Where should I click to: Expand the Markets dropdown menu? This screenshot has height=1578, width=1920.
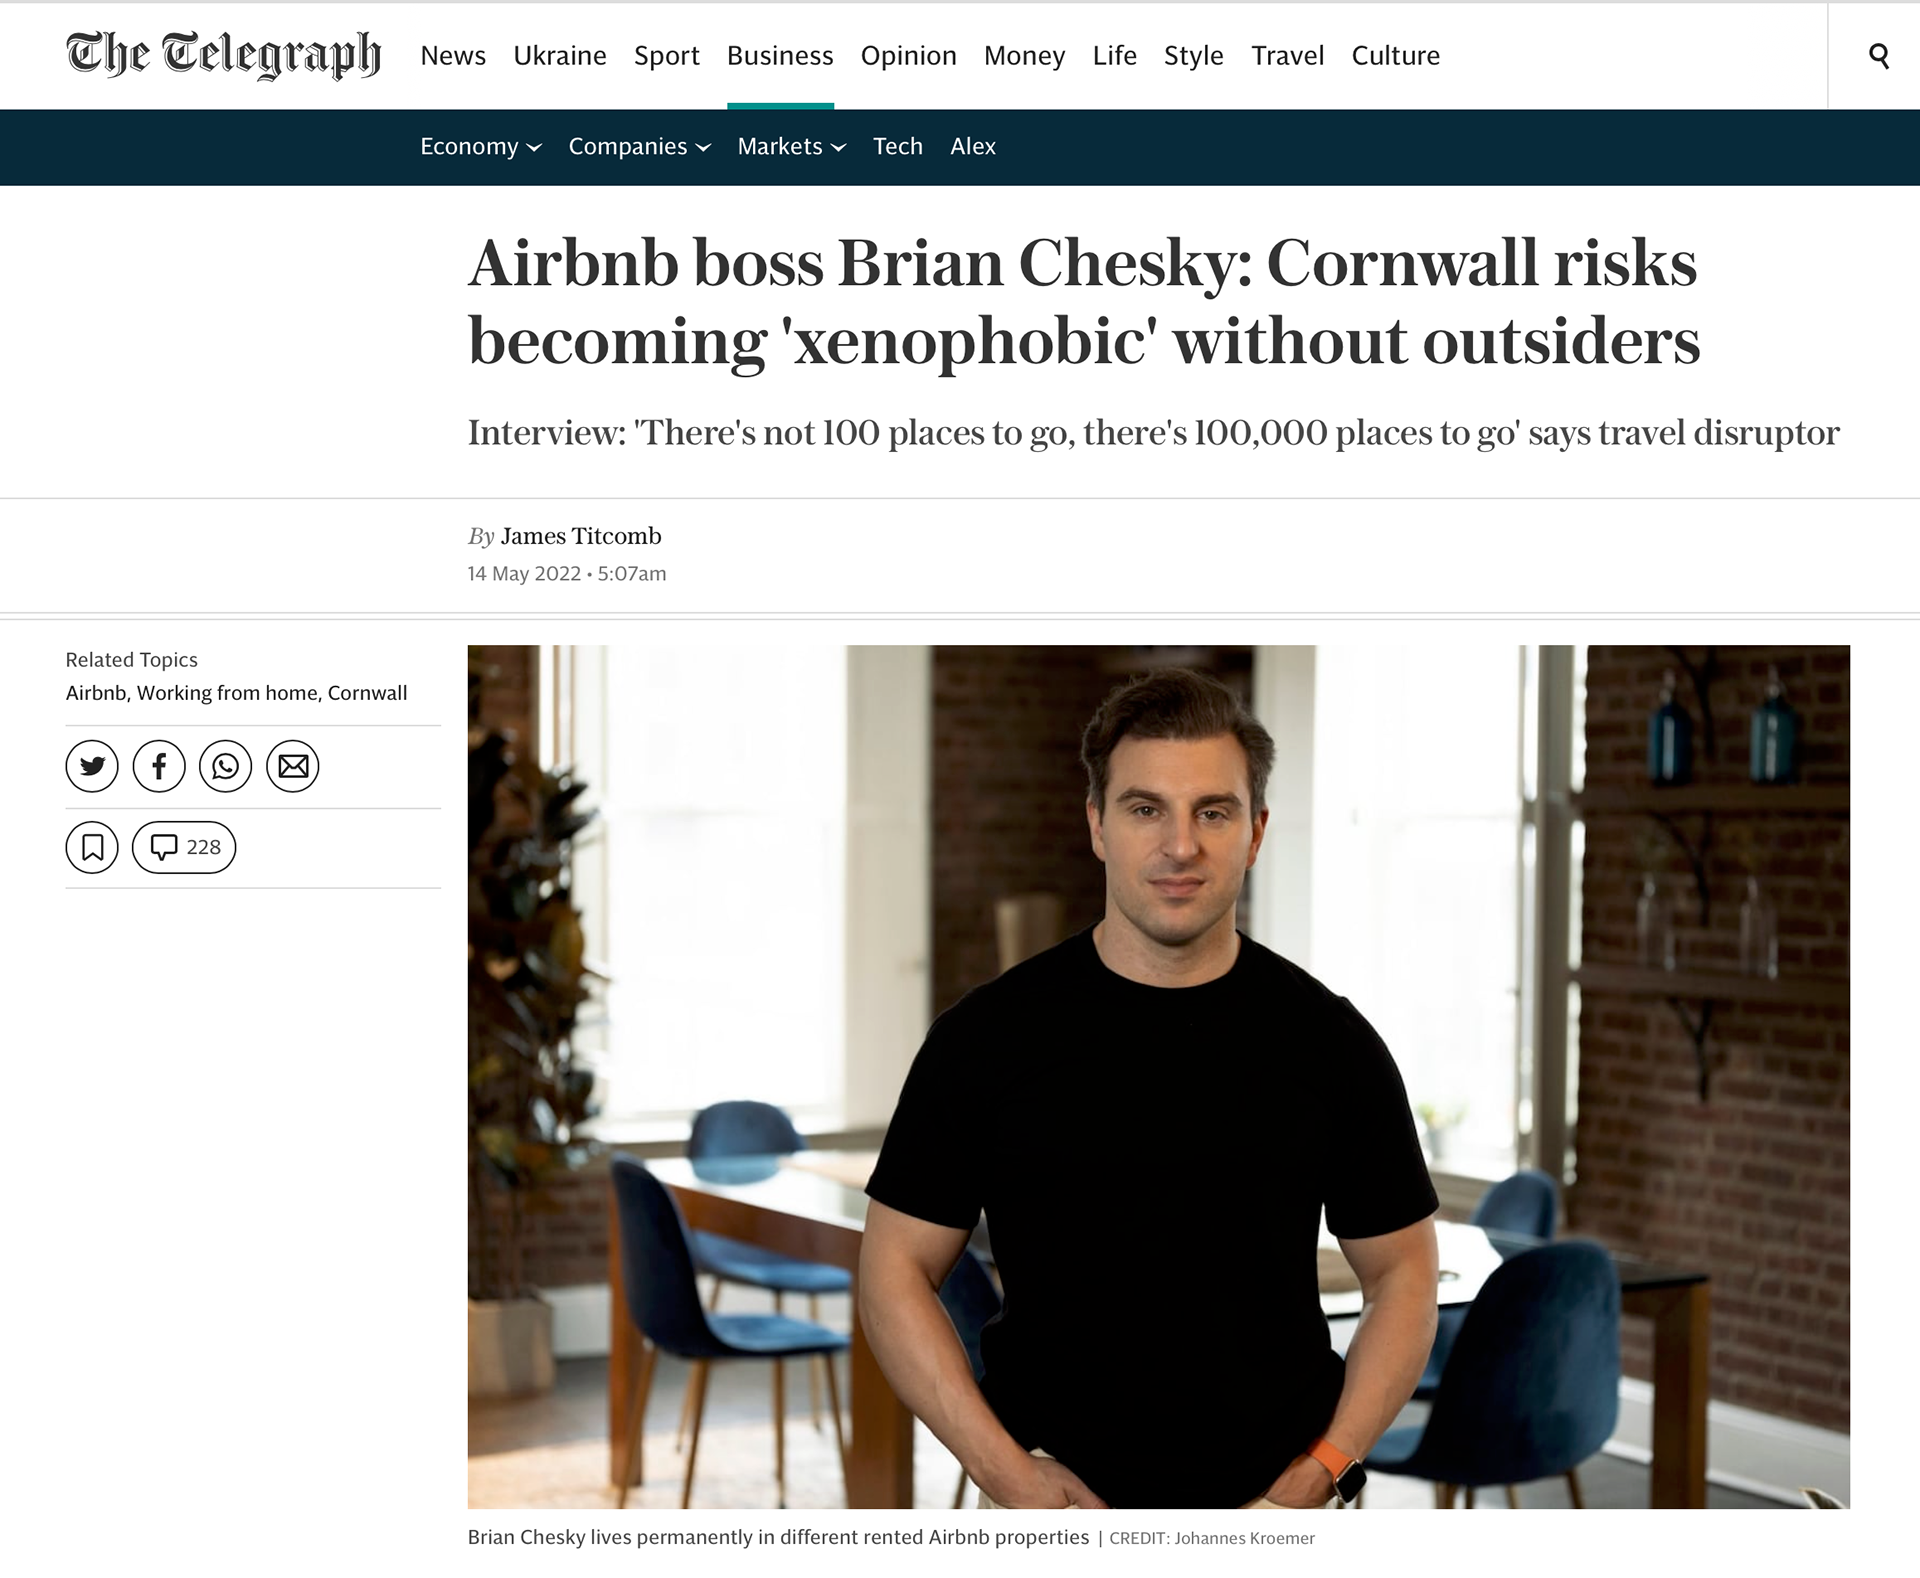[x=792, y=146]
